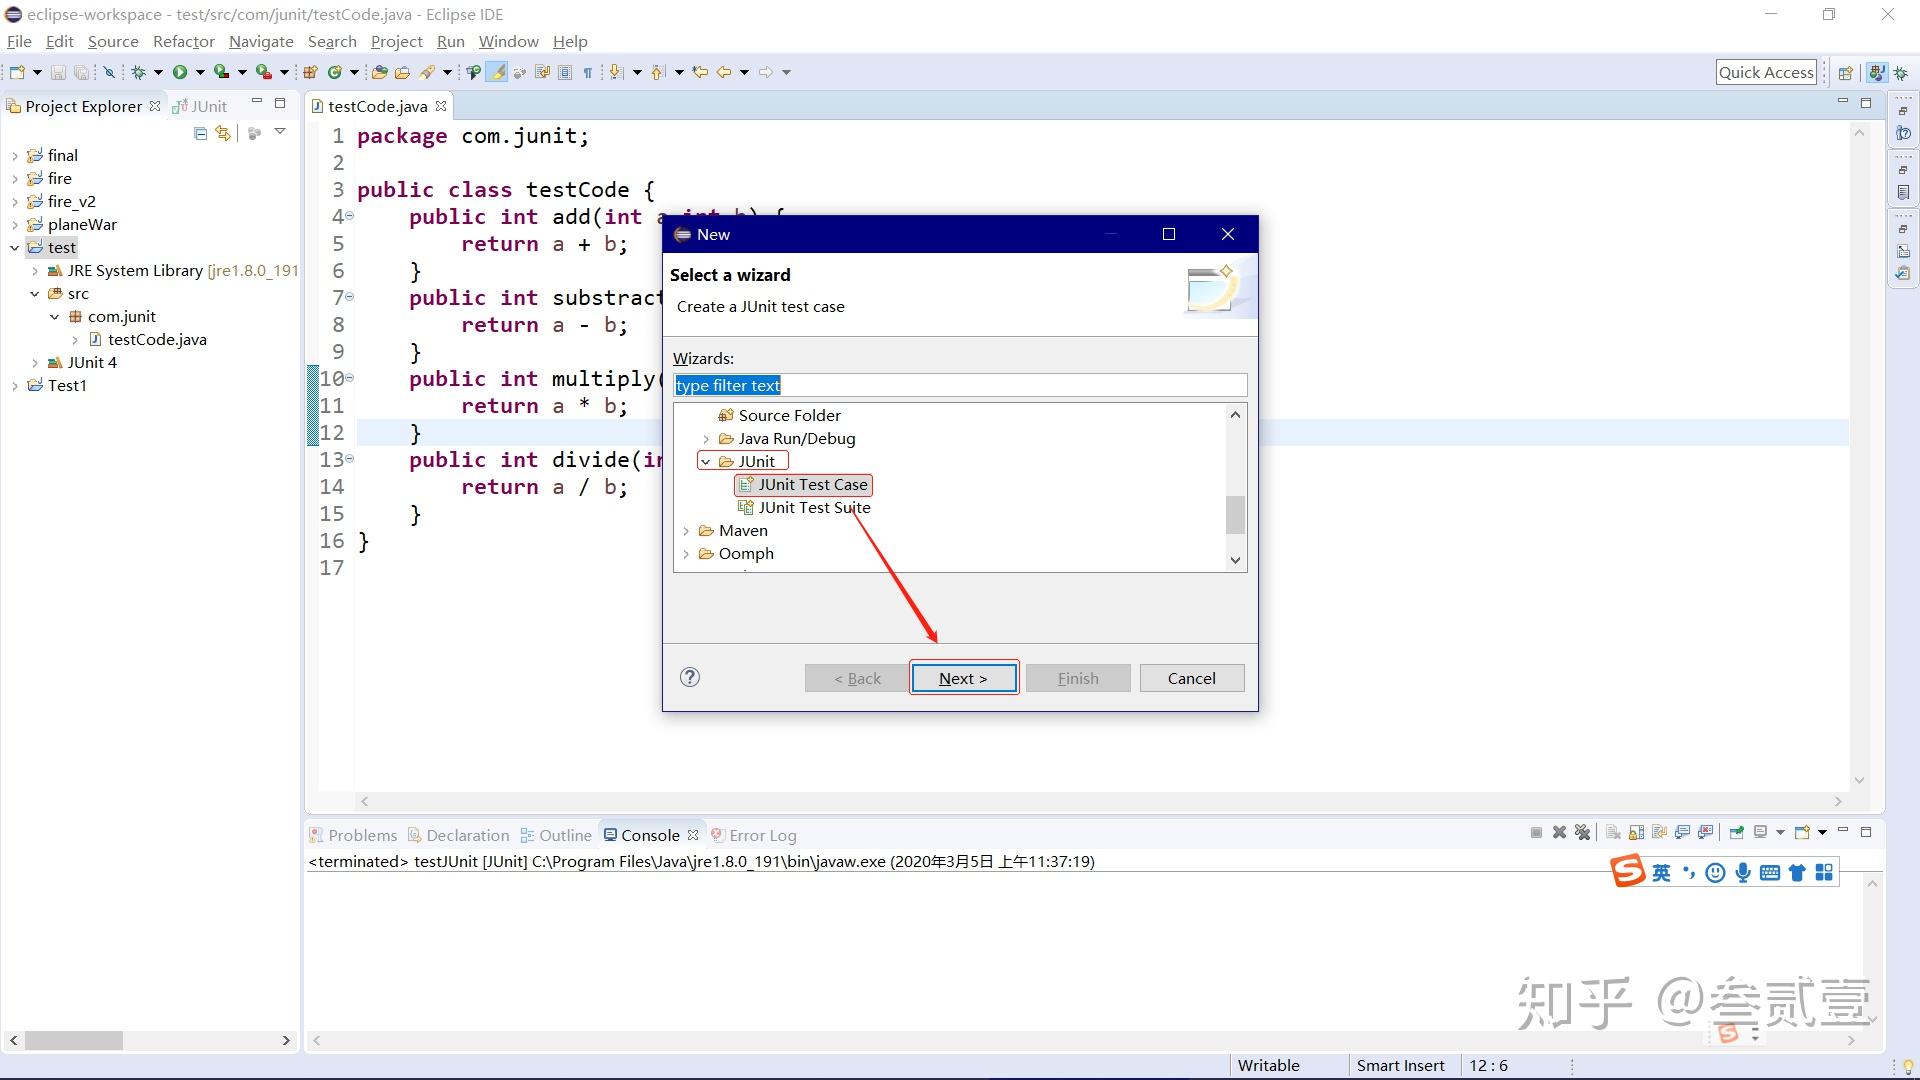The image size is (1920, 1080).
Task: Click the Last Edit Location icon
Action: click(x=700, y=72)
